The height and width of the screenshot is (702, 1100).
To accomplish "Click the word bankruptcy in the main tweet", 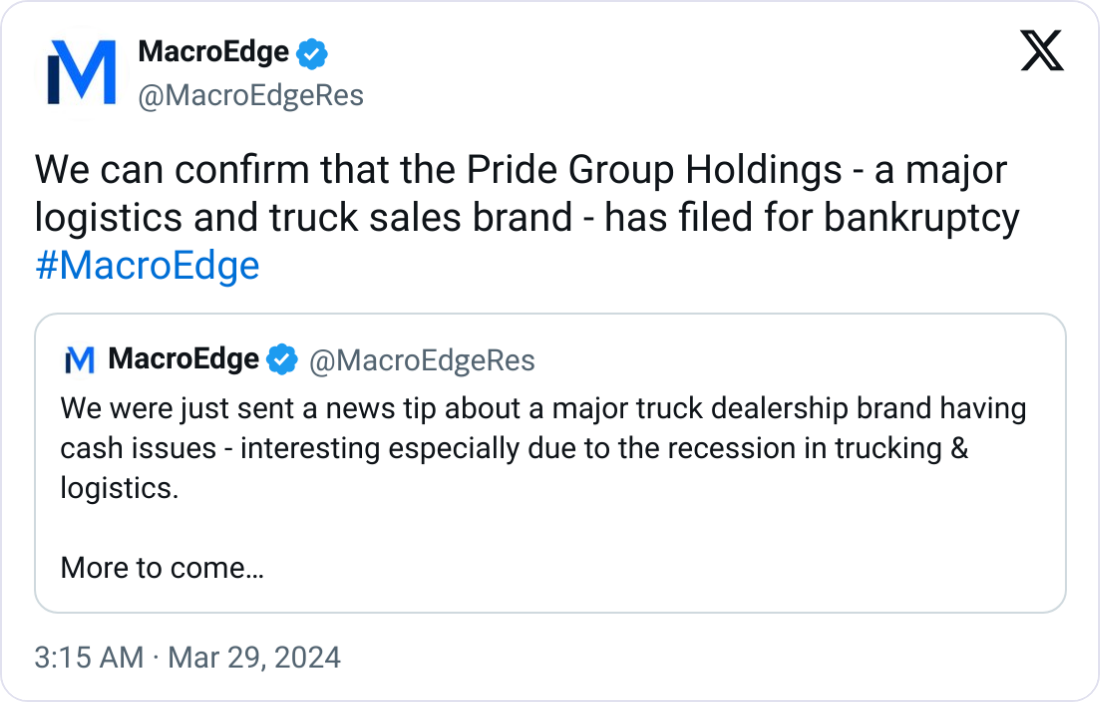I will pos(921,218).
